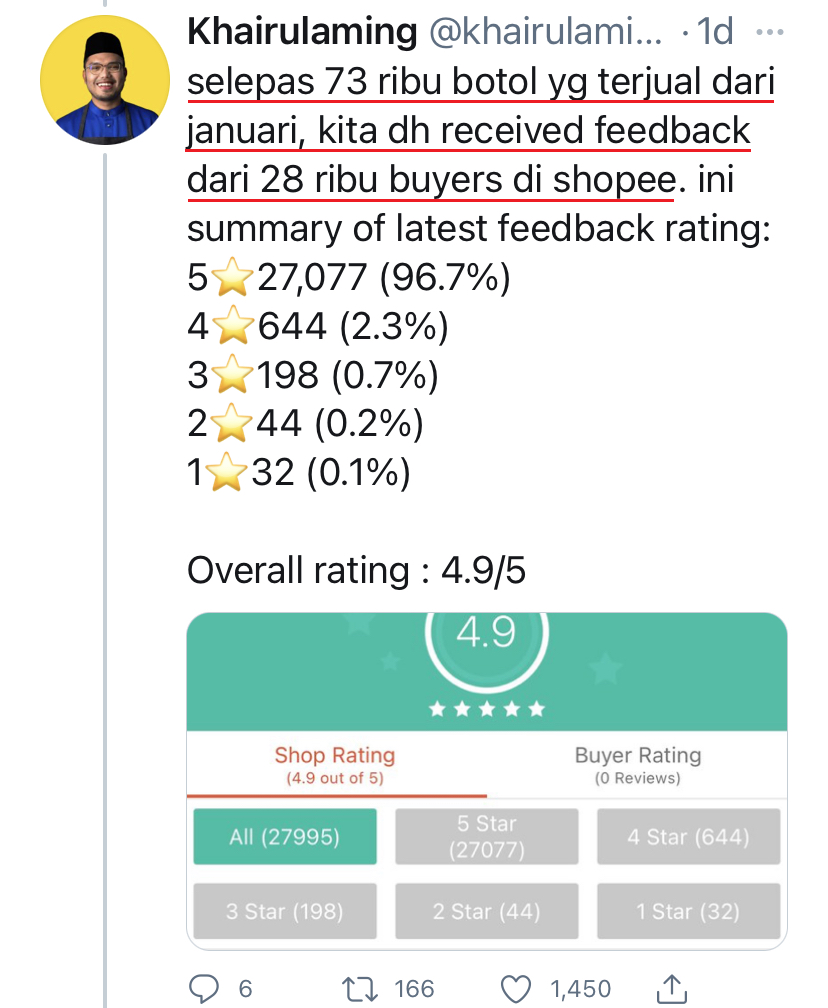
Task: Show 3 Star (198) reviews
Action: point(284,911)
